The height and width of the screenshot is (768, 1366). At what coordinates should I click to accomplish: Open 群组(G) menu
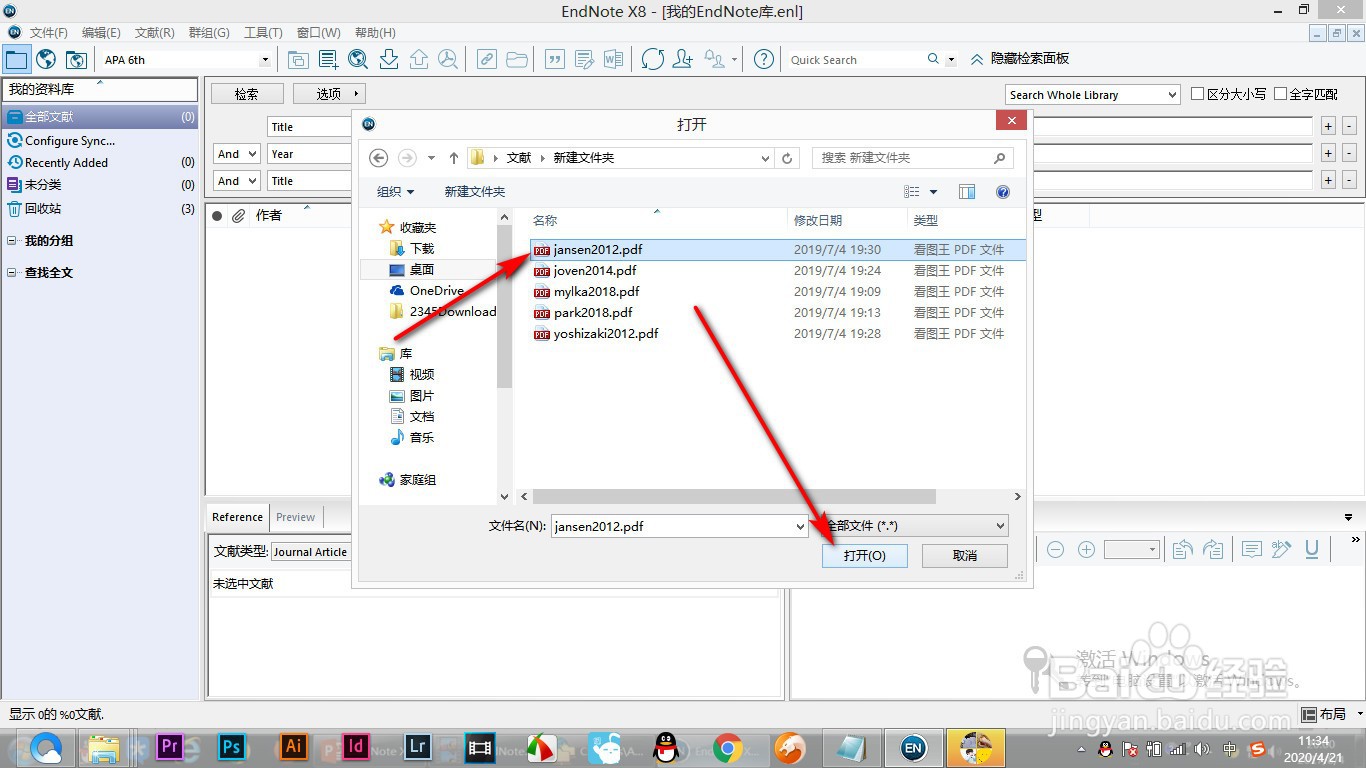(209, 33)
